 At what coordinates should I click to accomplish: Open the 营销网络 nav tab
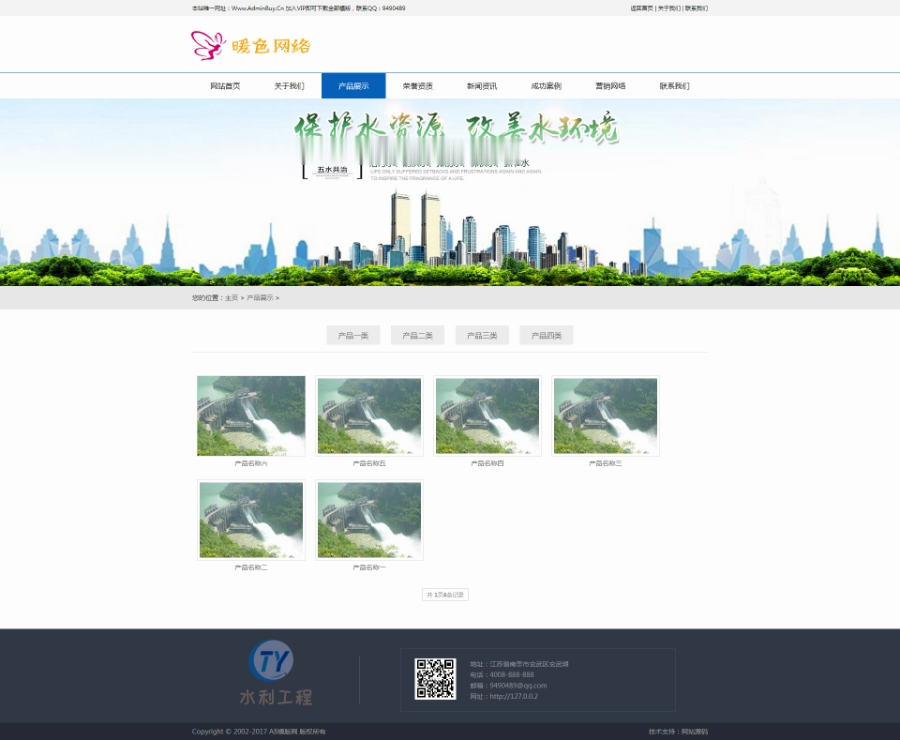click(611, 86)
